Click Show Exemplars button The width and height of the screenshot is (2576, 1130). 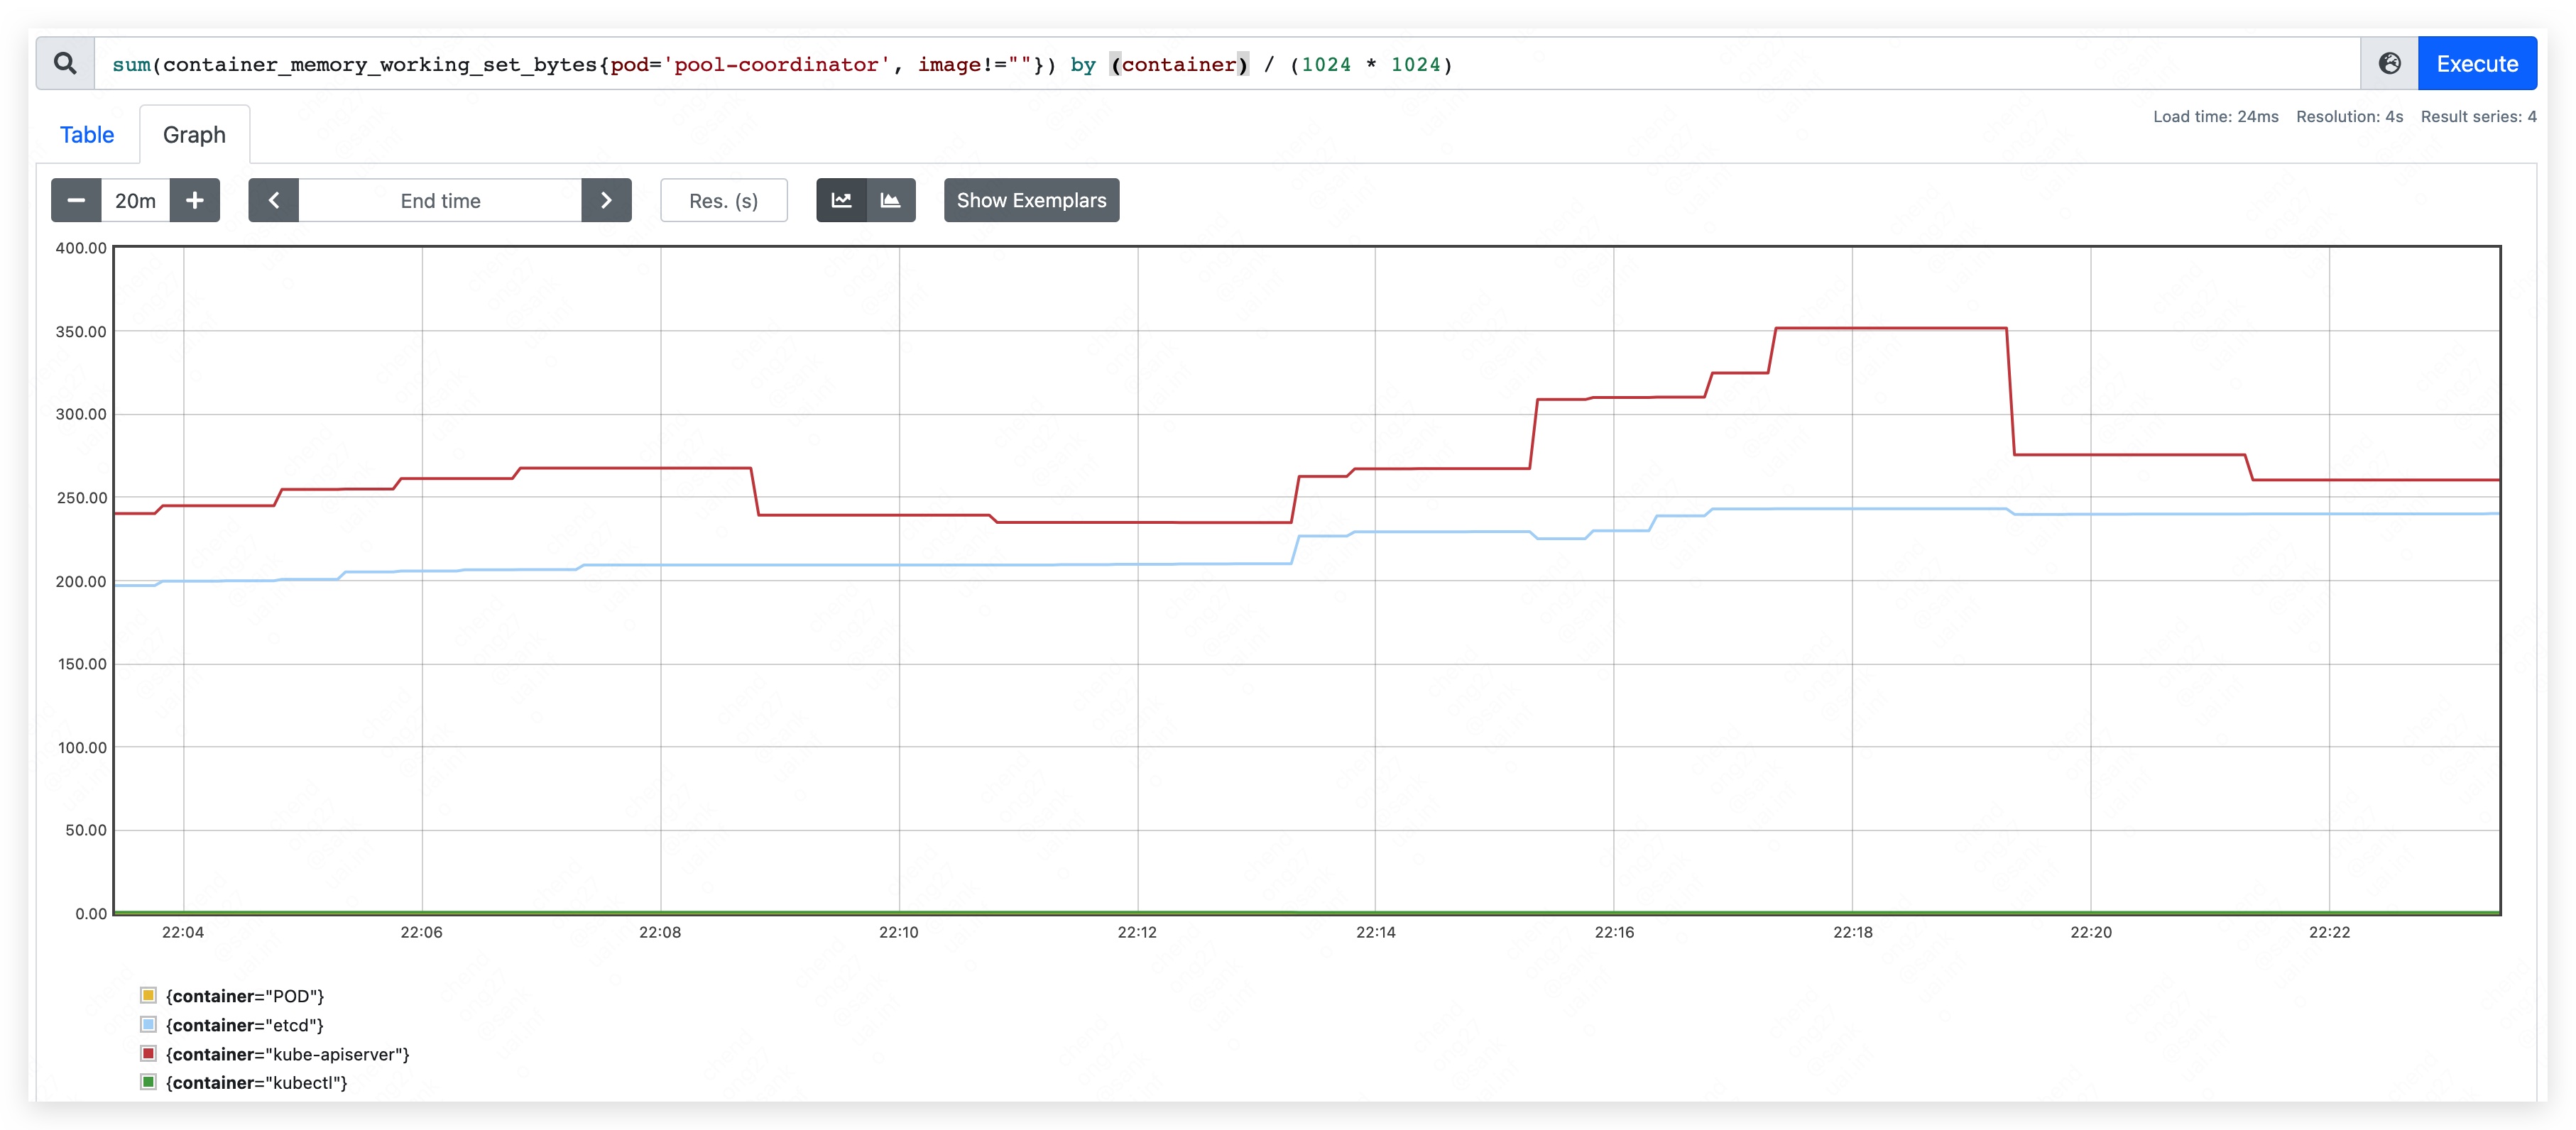coord(1031,200)
